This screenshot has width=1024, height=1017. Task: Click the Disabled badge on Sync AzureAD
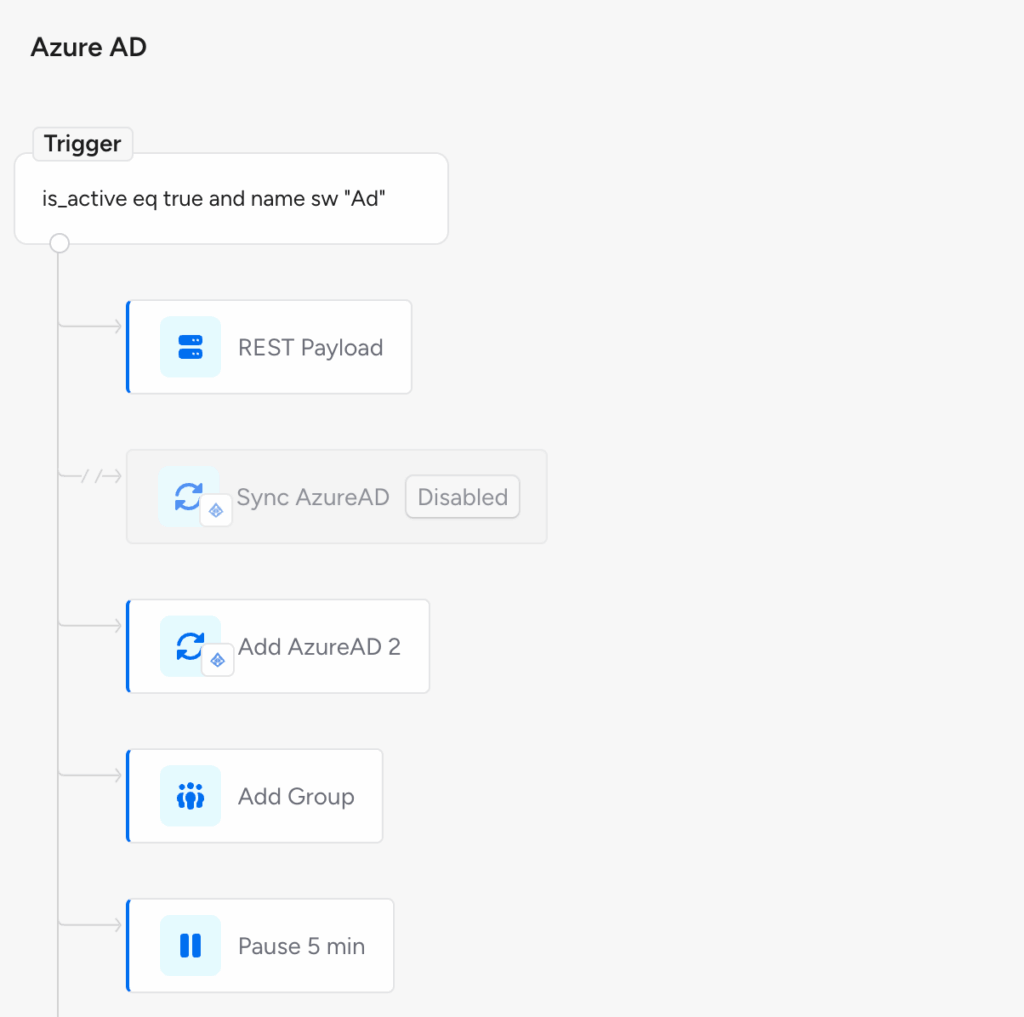click(x=462, y=497)
